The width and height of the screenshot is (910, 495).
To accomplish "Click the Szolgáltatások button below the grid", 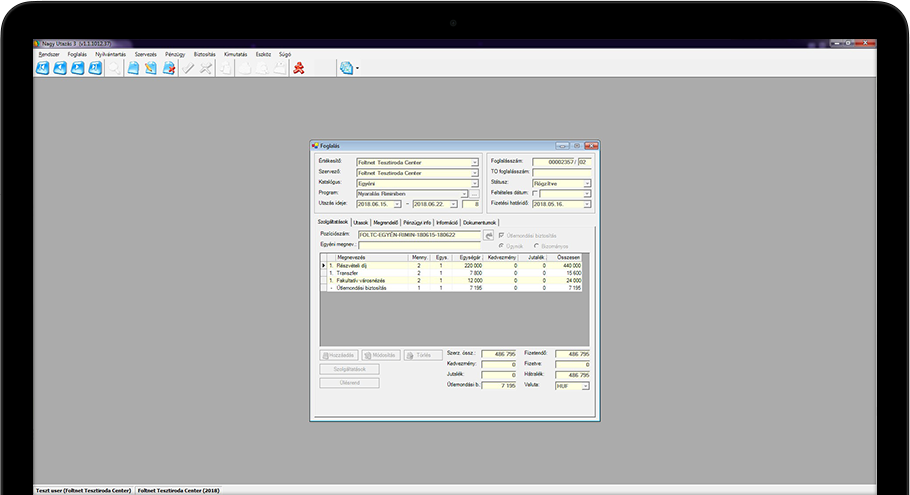I will point(349,369).
